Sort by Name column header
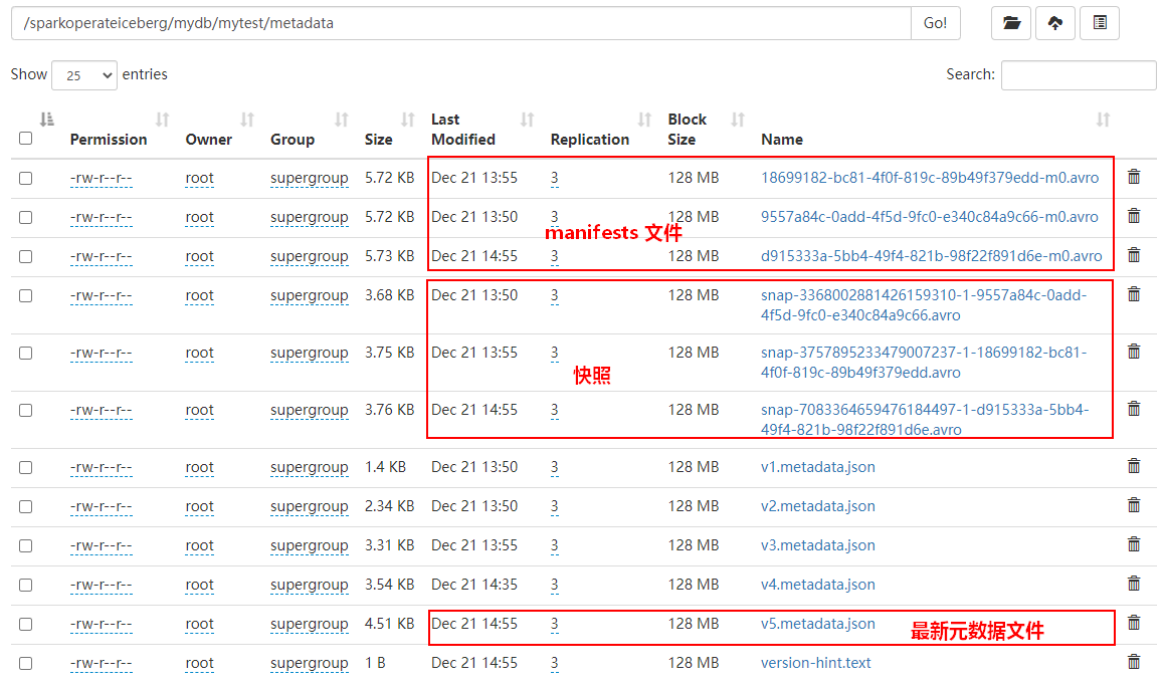The width and height of the screenshot is (1163, 688). [782, 139]
